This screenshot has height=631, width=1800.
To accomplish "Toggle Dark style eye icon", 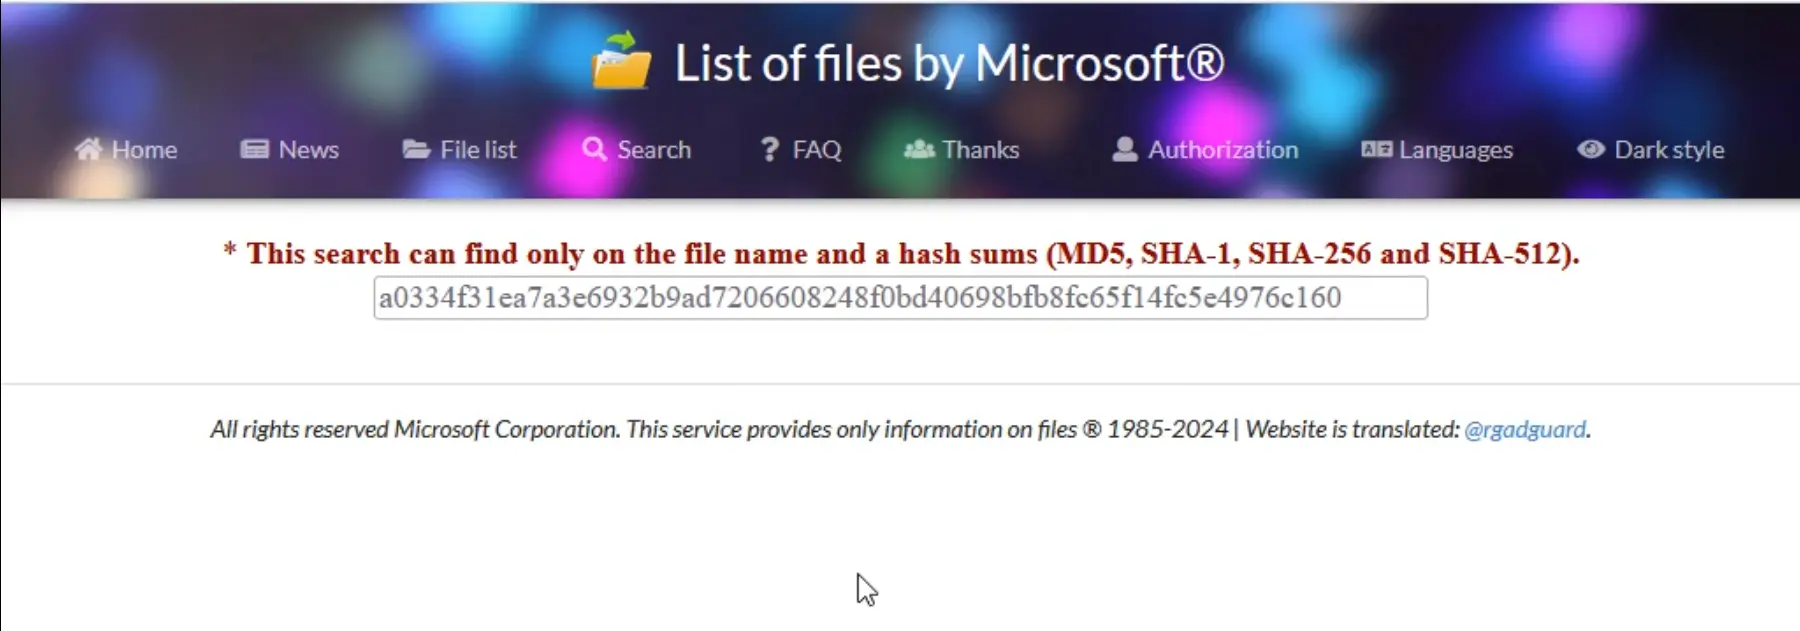I will [x=1591, y=149].
